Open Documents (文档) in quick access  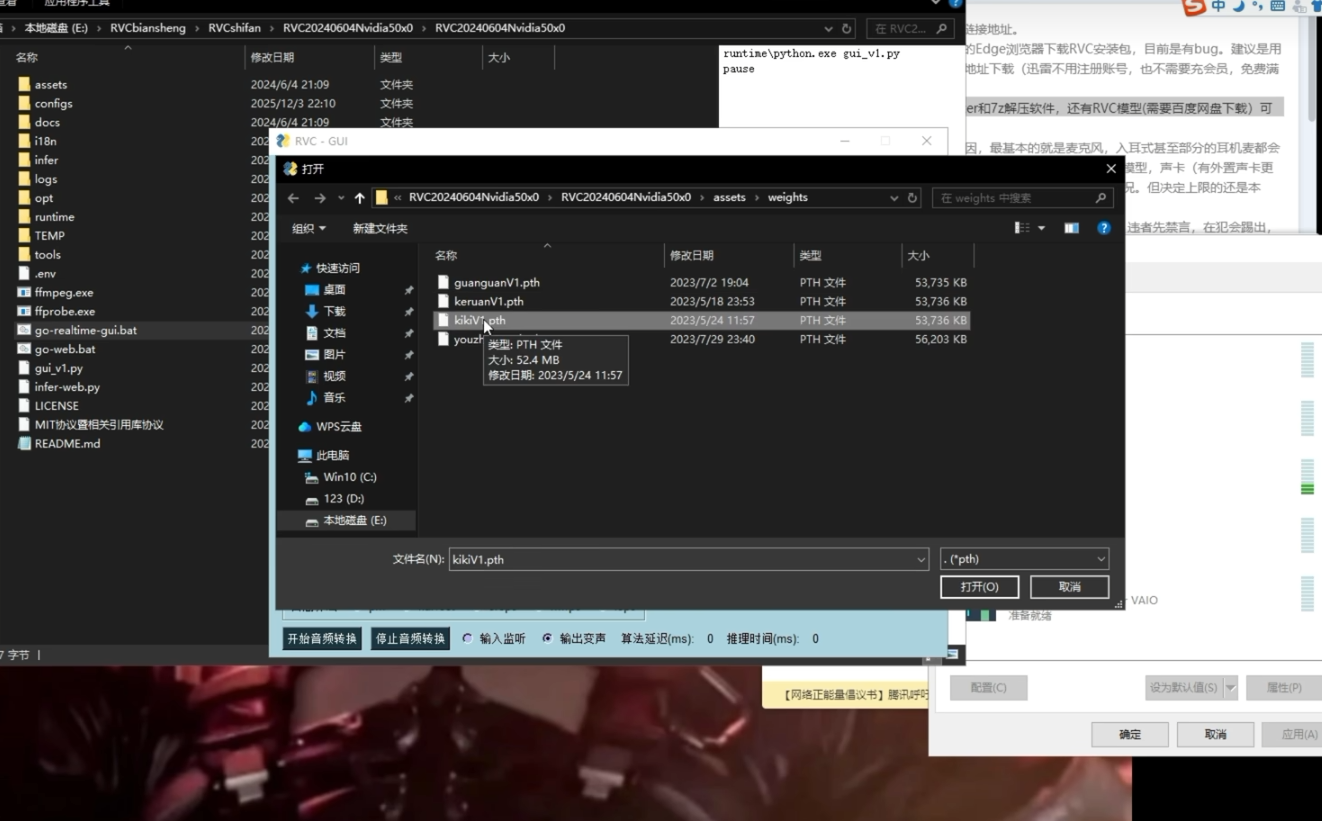[x=334, y=333]
